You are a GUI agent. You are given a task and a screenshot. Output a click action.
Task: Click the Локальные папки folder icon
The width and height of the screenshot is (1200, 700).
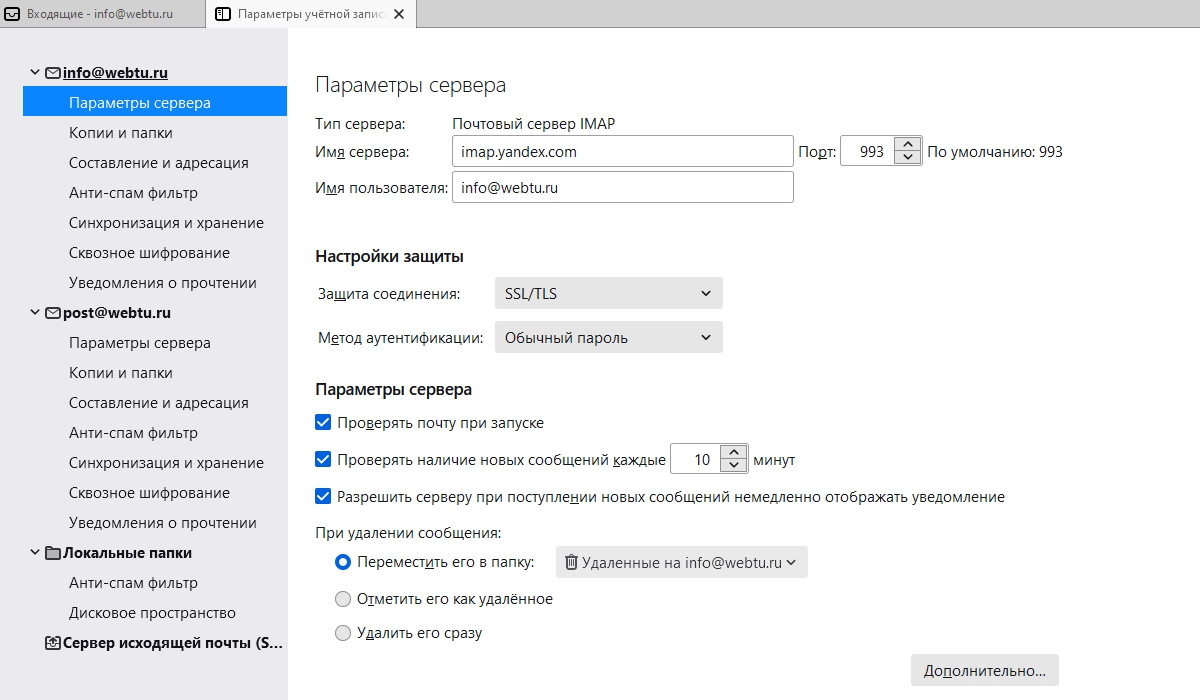coord(53,553)
